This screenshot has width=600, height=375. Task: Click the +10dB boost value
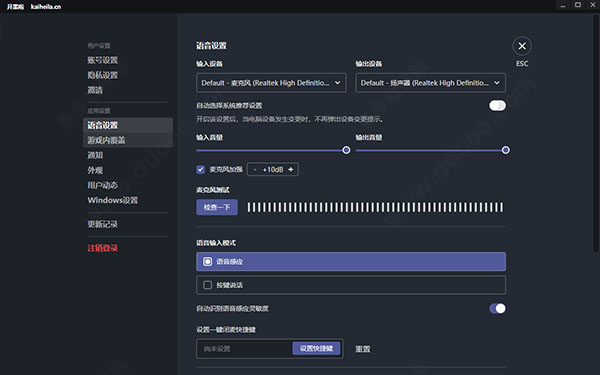click(x=273, y=170)
